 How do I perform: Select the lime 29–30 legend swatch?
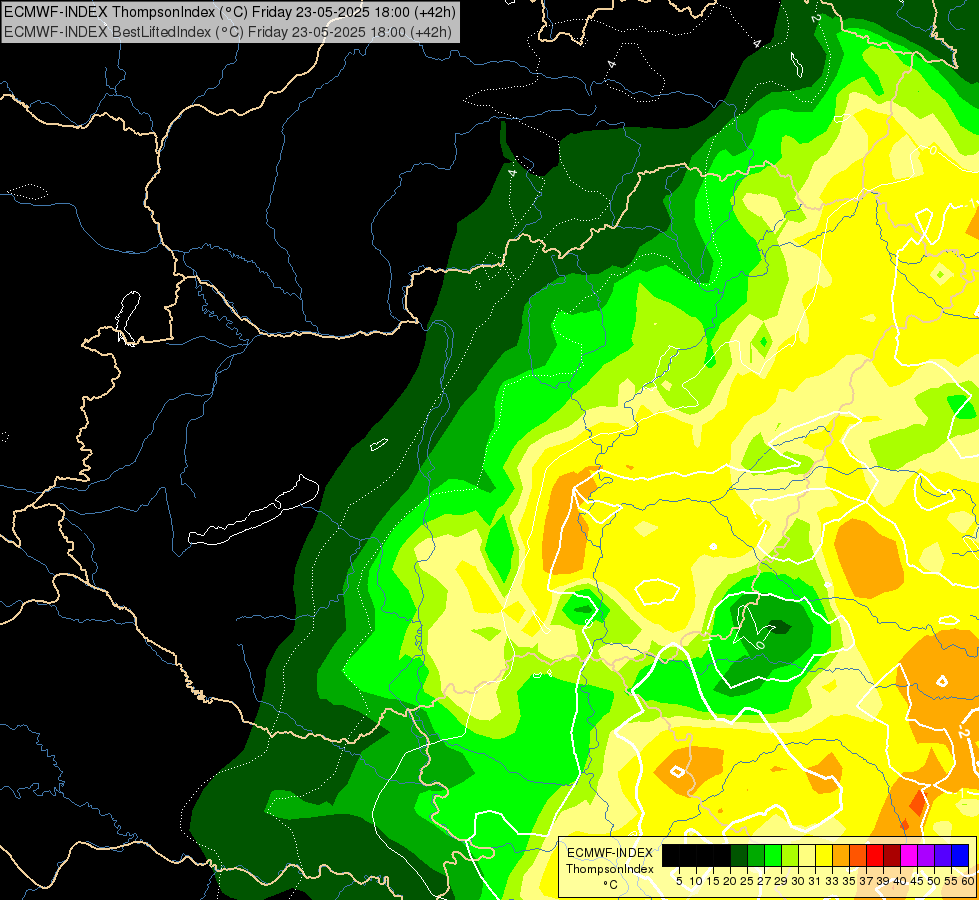[x=790, y=855]
